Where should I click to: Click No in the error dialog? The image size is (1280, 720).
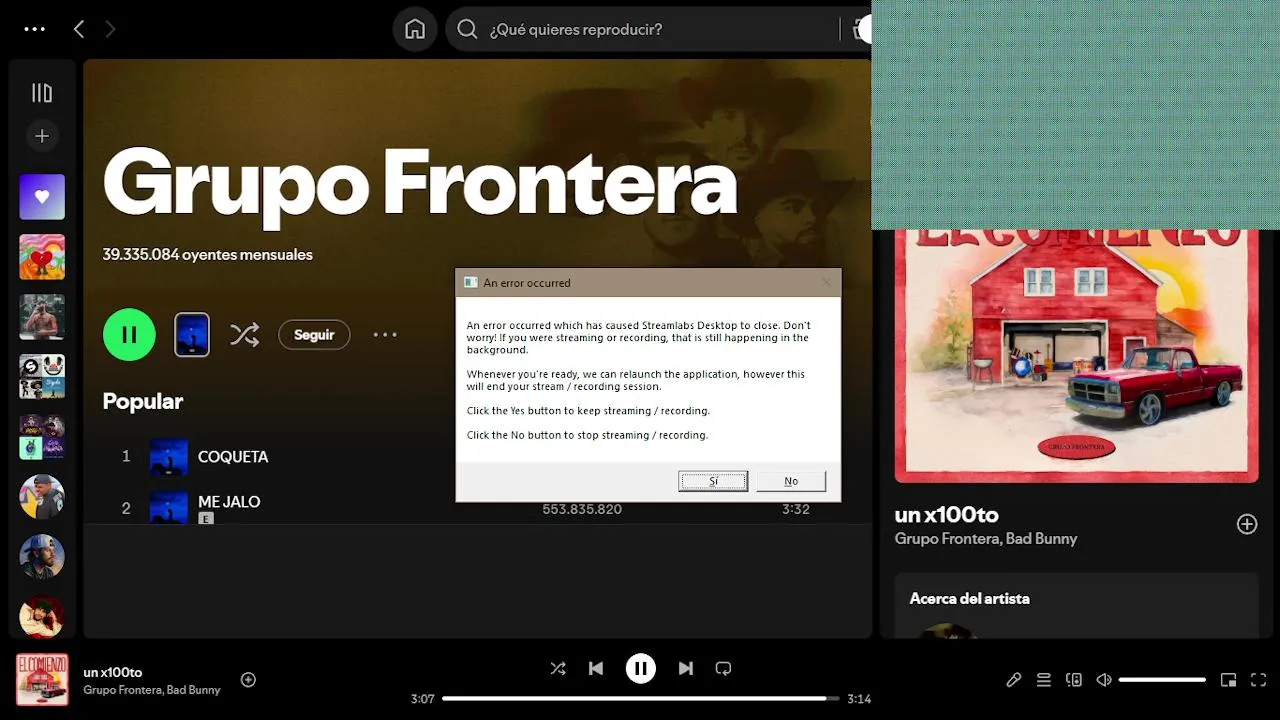click(791, 481)
